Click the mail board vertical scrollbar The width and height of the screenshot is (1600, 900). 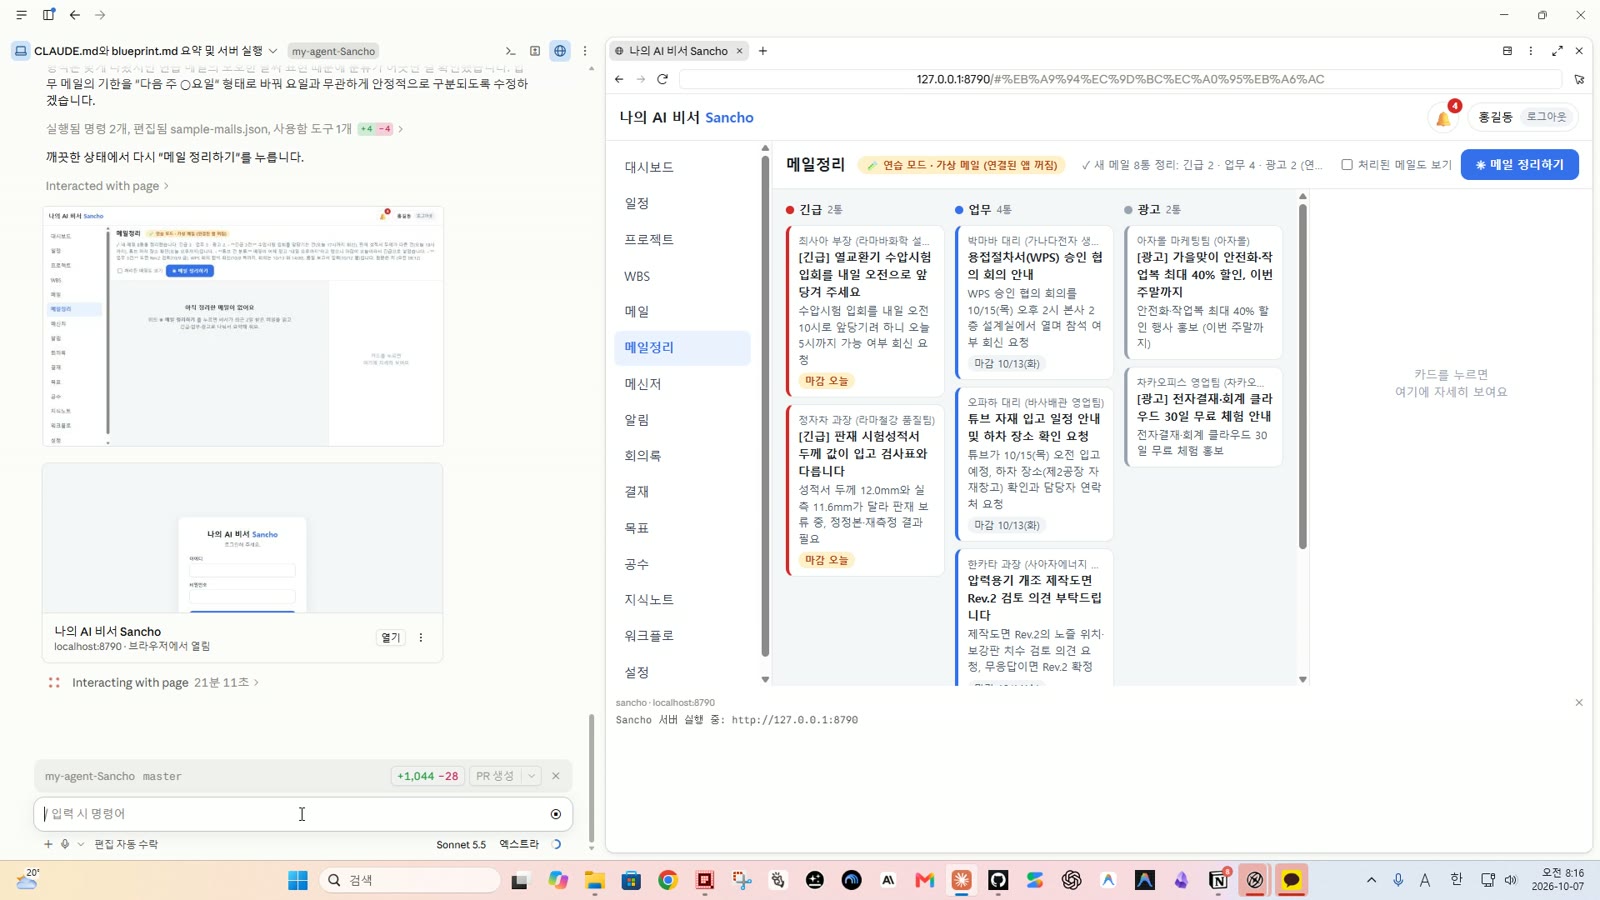1302,375
